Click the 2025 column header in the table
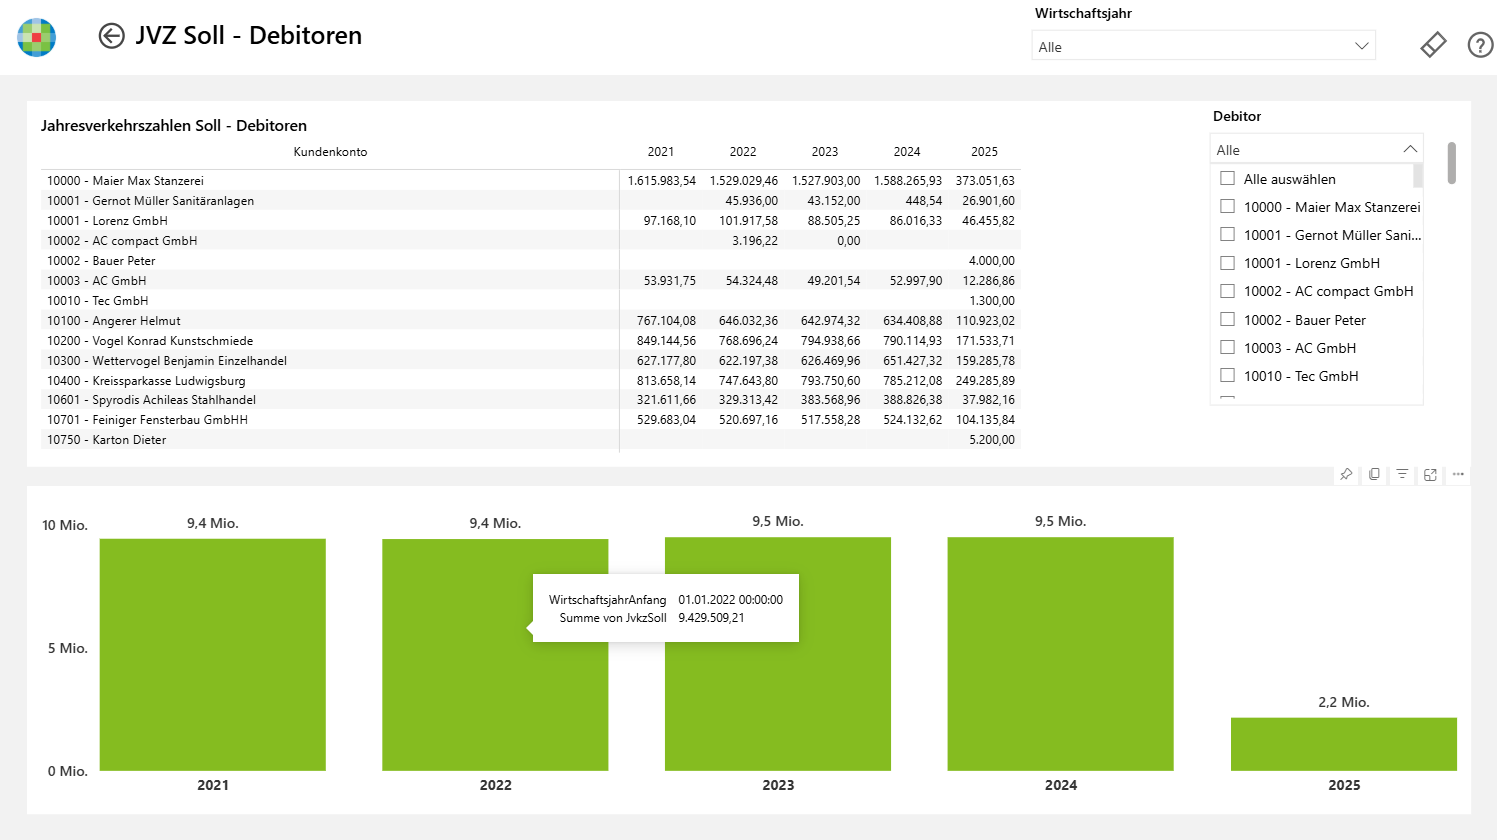1497x840 pixels. coord(984,152)
